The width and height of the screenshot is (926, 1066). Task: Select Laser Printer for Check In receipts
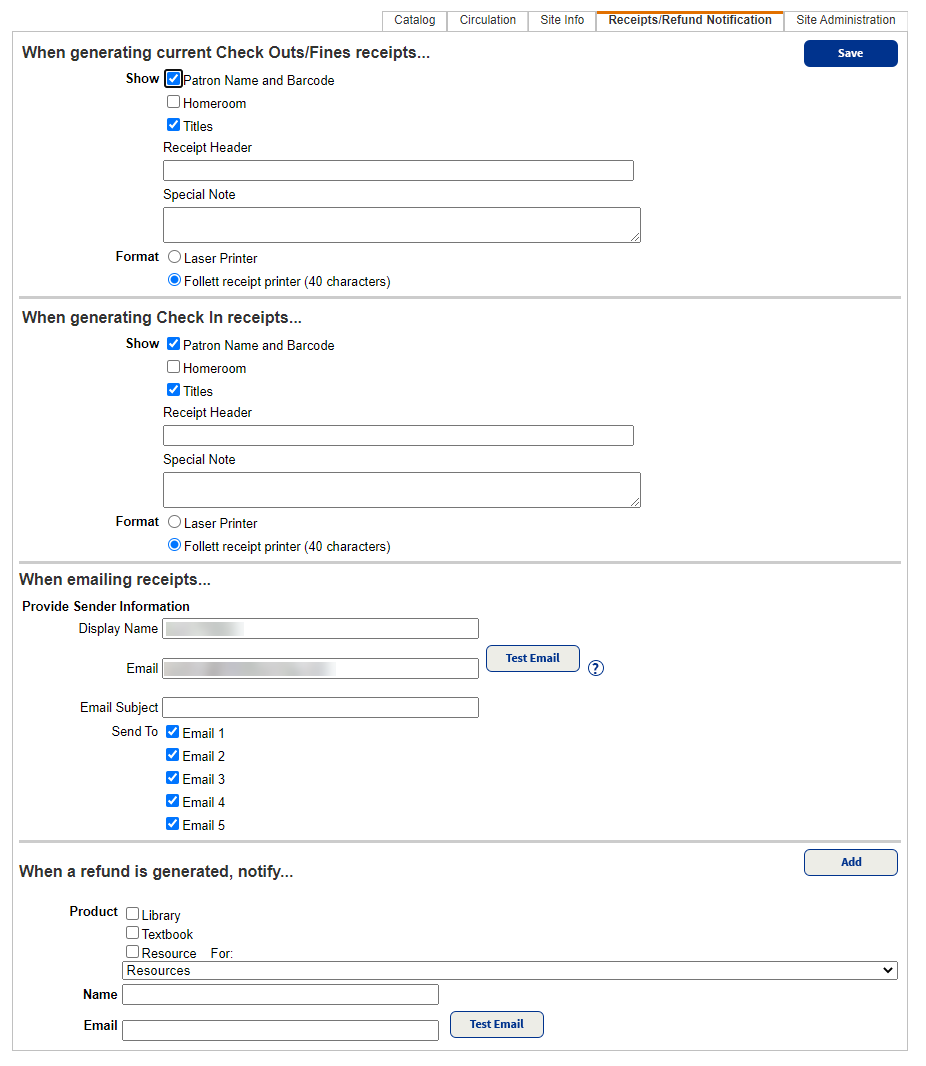click(x=174, y=522)
